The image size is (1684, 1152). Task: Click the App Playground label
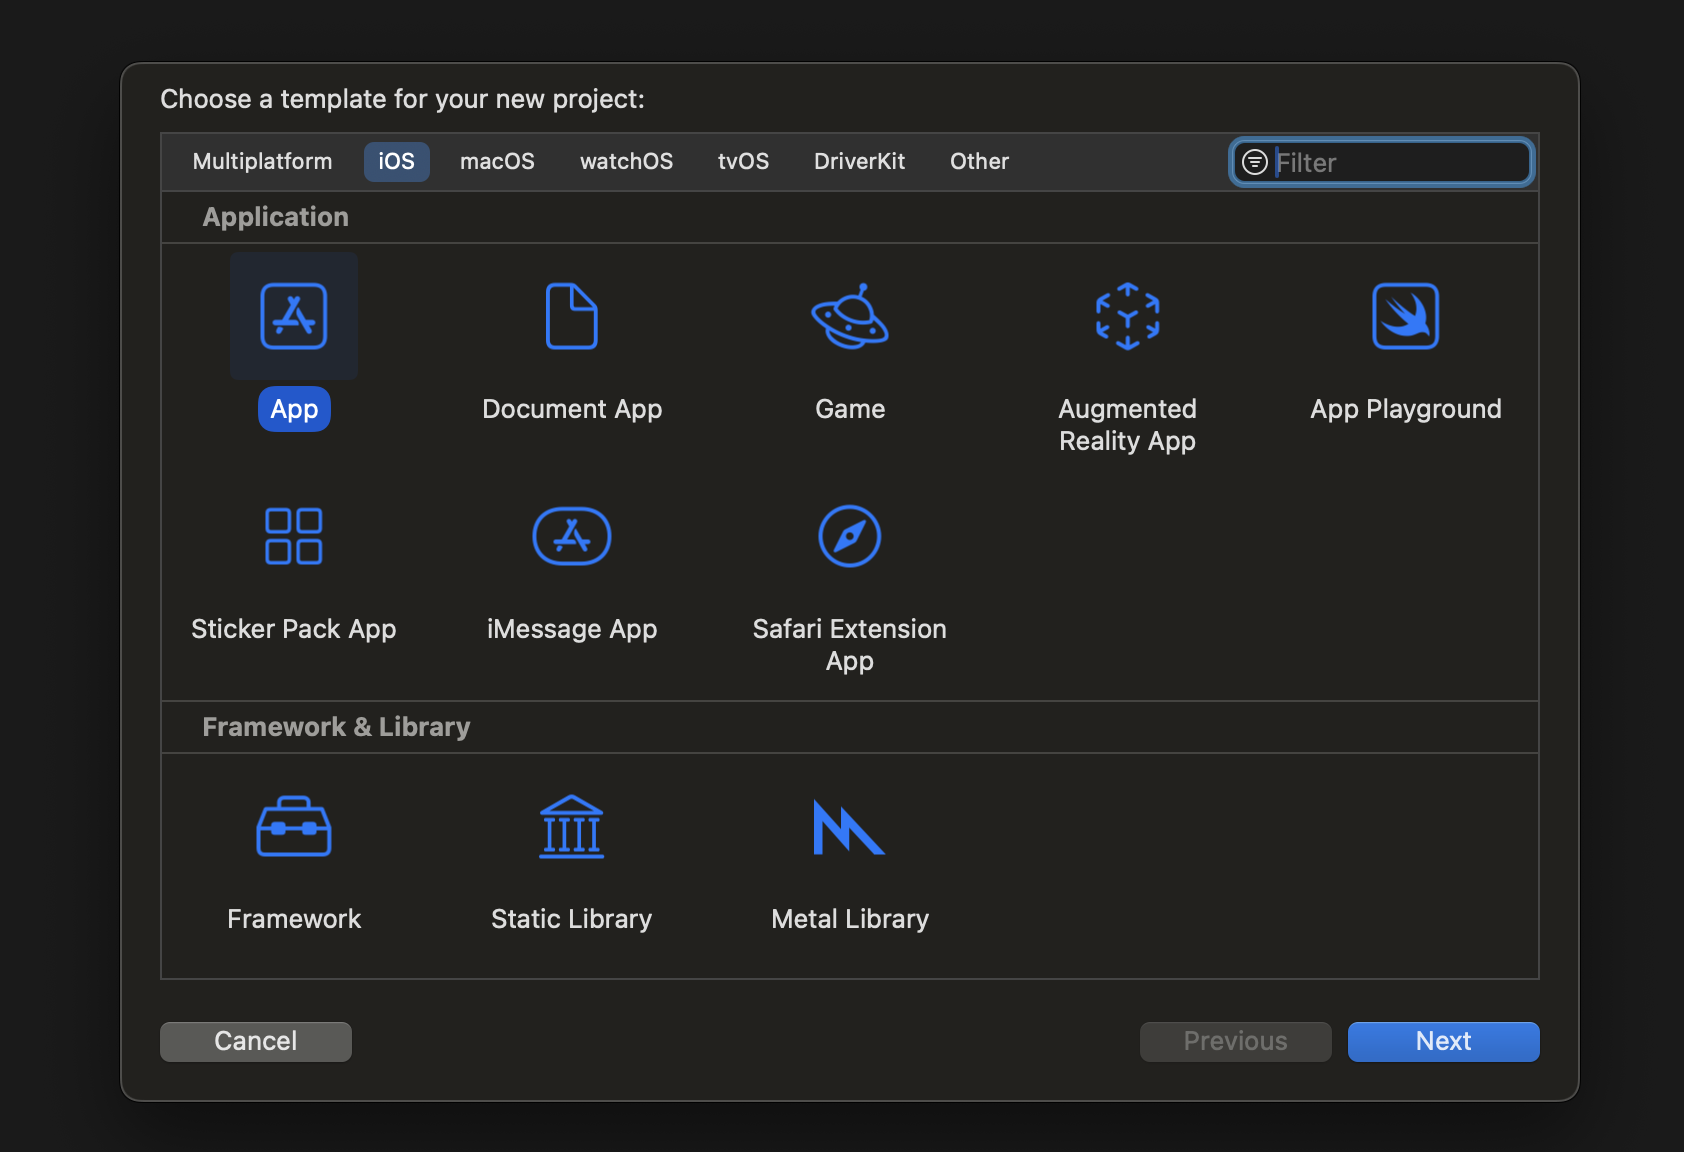tap(1406, 409)
